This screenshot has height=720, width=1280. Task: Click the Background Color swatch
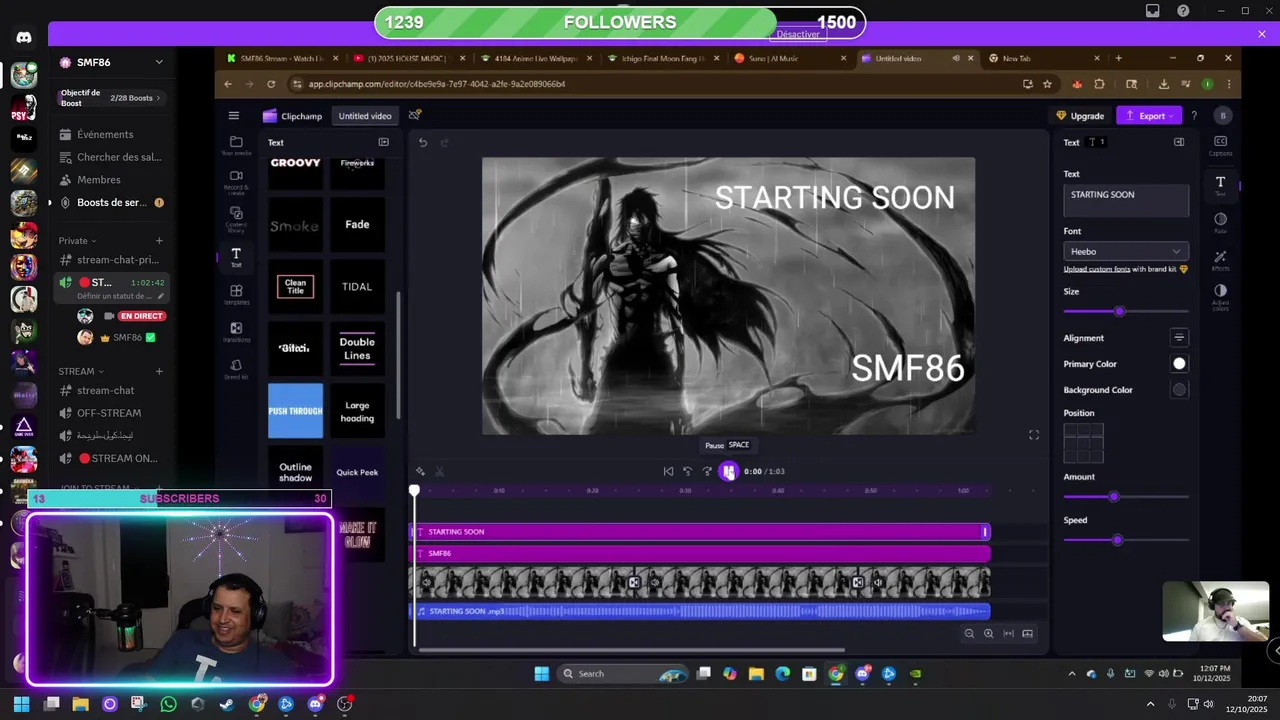tap(1179, 390)
